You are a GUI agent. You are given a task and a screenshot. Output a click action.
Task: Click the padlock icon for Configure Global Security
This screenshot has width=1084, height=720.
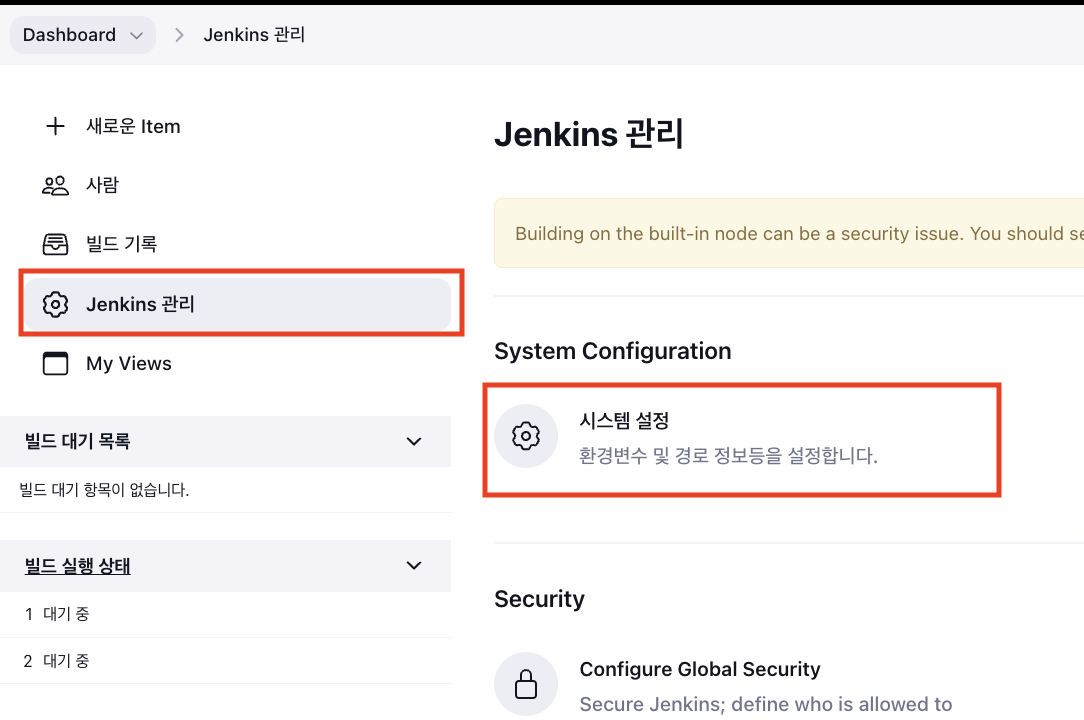[x=526, y=684]
